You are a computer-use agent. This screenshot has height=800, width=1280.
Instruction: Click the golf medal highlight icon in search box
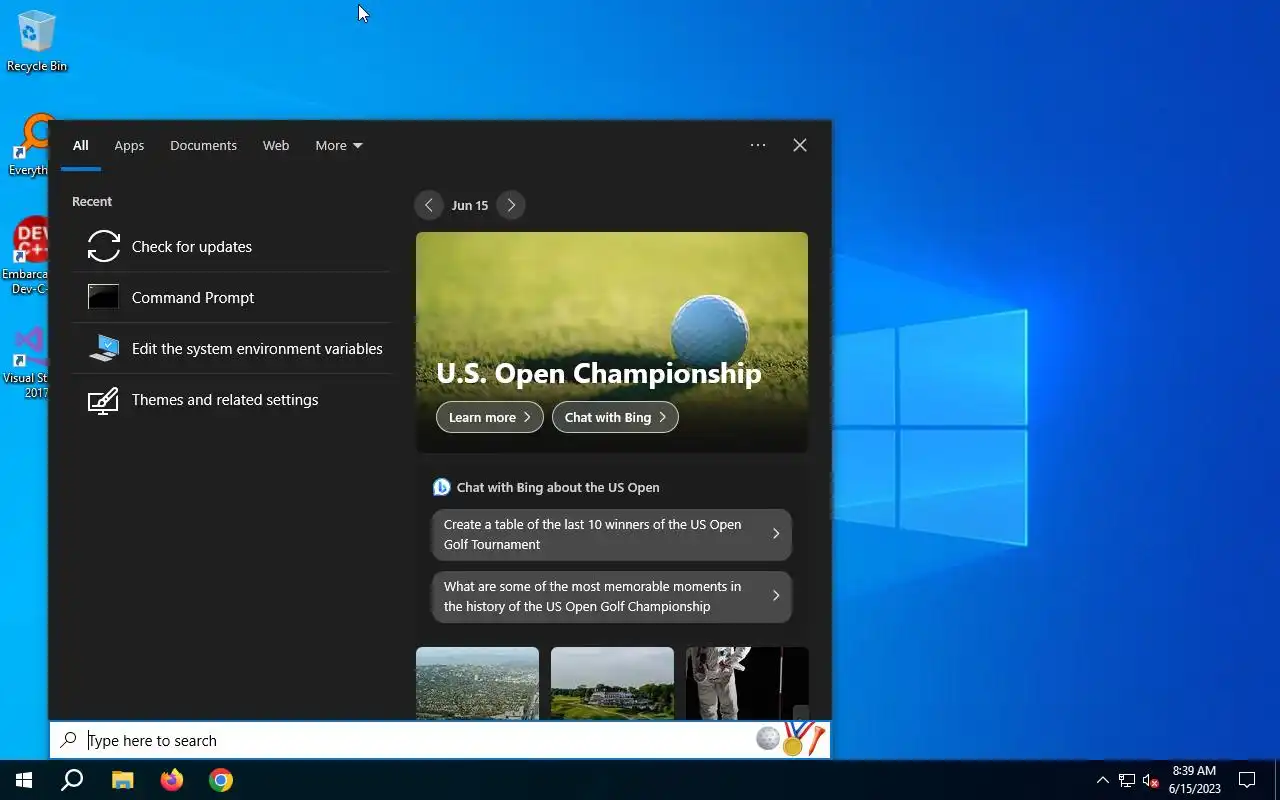pyautogui.click(x=792, y=739)
